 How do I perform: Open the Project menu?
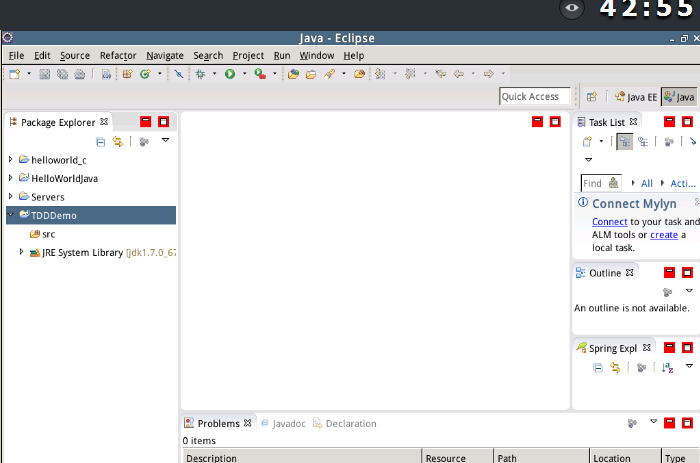point(248,55)
